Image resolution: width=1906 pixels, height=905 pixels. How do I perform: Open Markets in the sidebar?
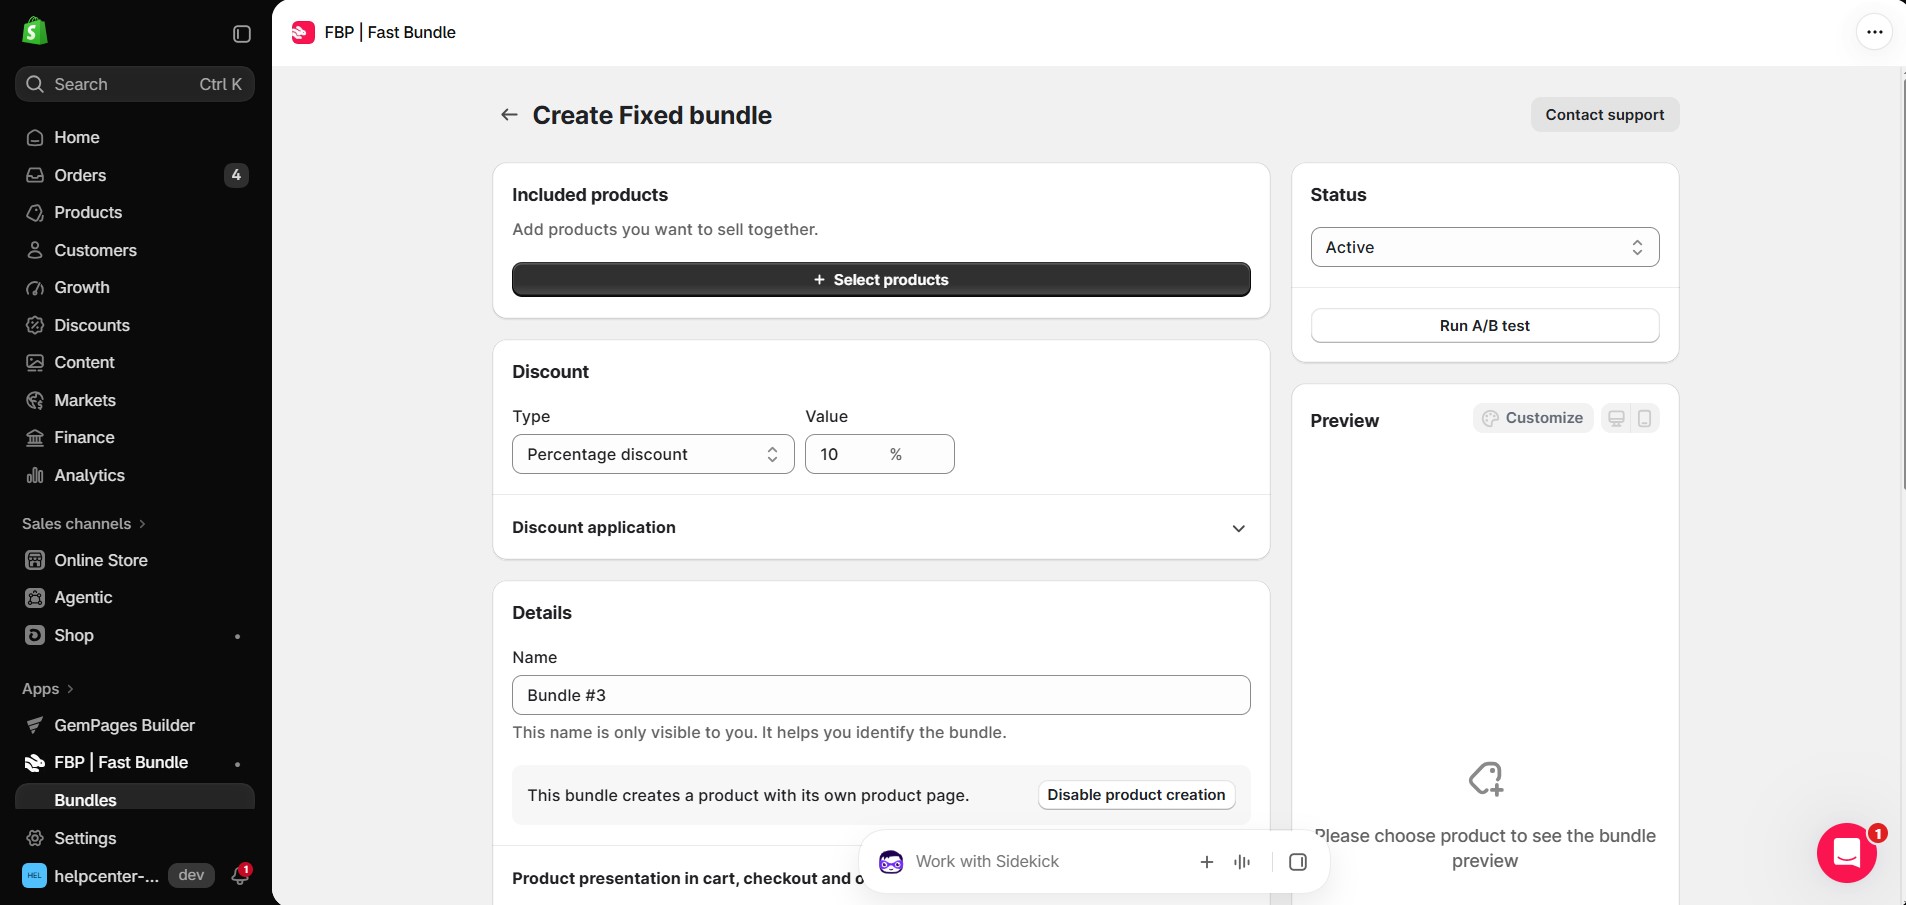[x=135, y=400]
